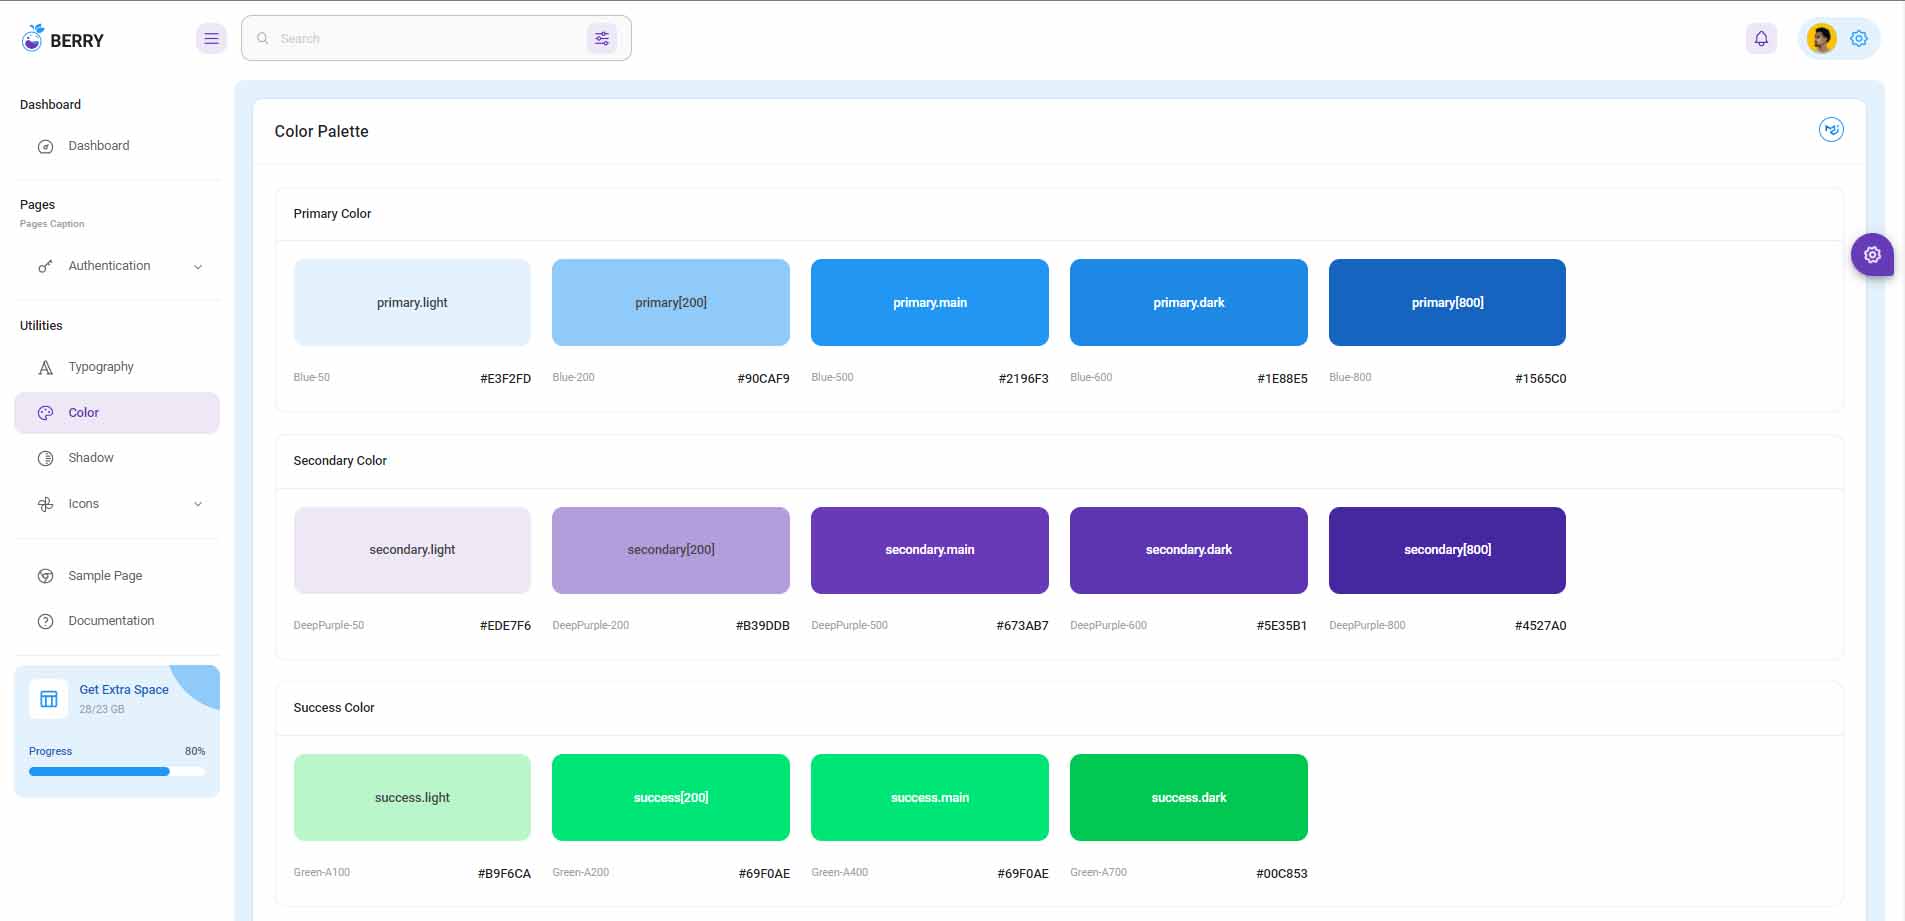Open the user profile avatar menu
1905x921 pixels.
point(1821,38)
